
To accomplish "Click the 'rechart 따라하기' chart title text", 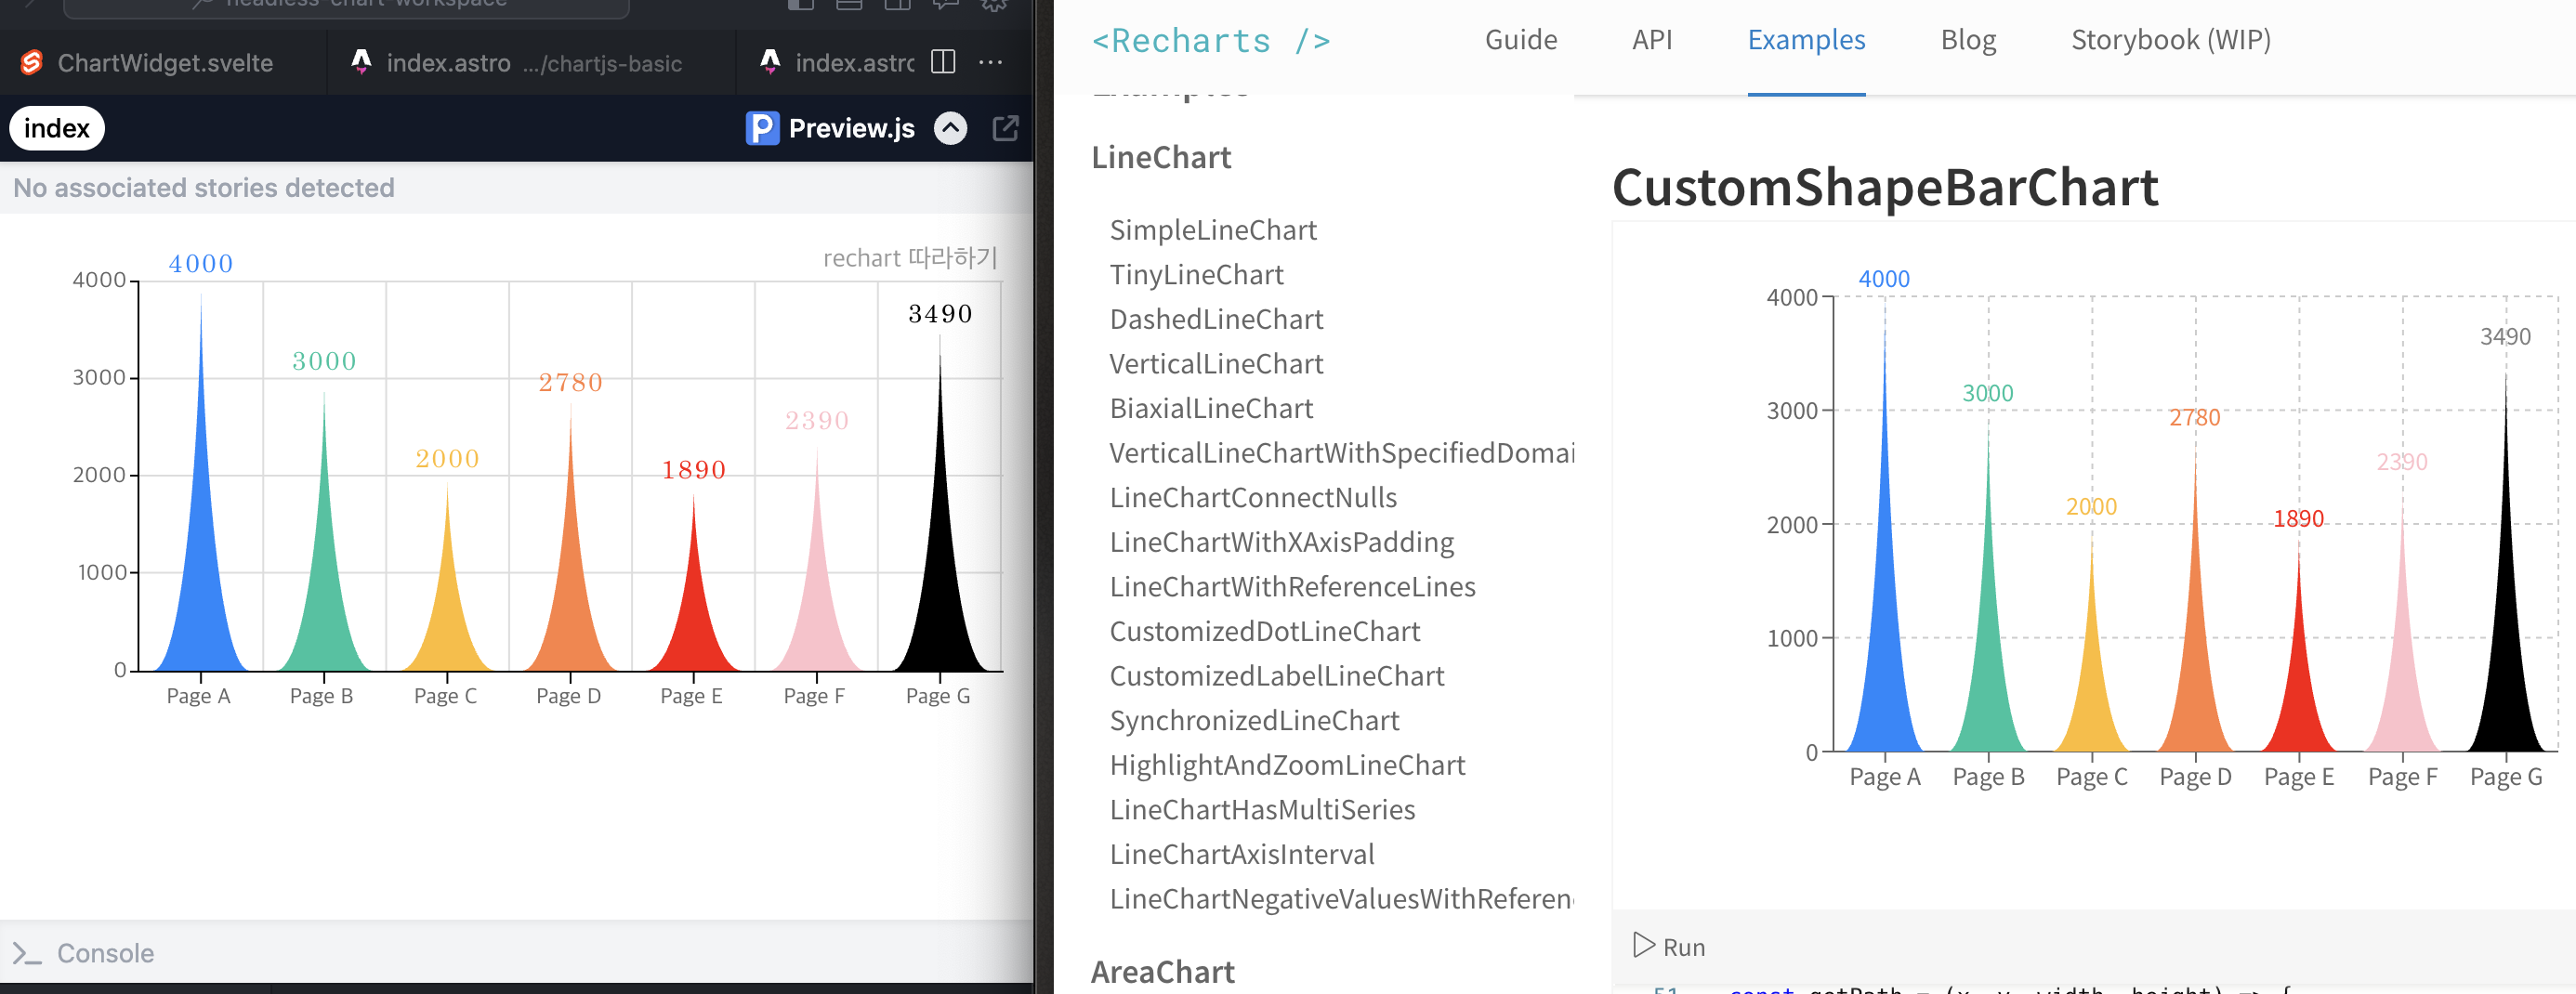I will click(909, 258).
